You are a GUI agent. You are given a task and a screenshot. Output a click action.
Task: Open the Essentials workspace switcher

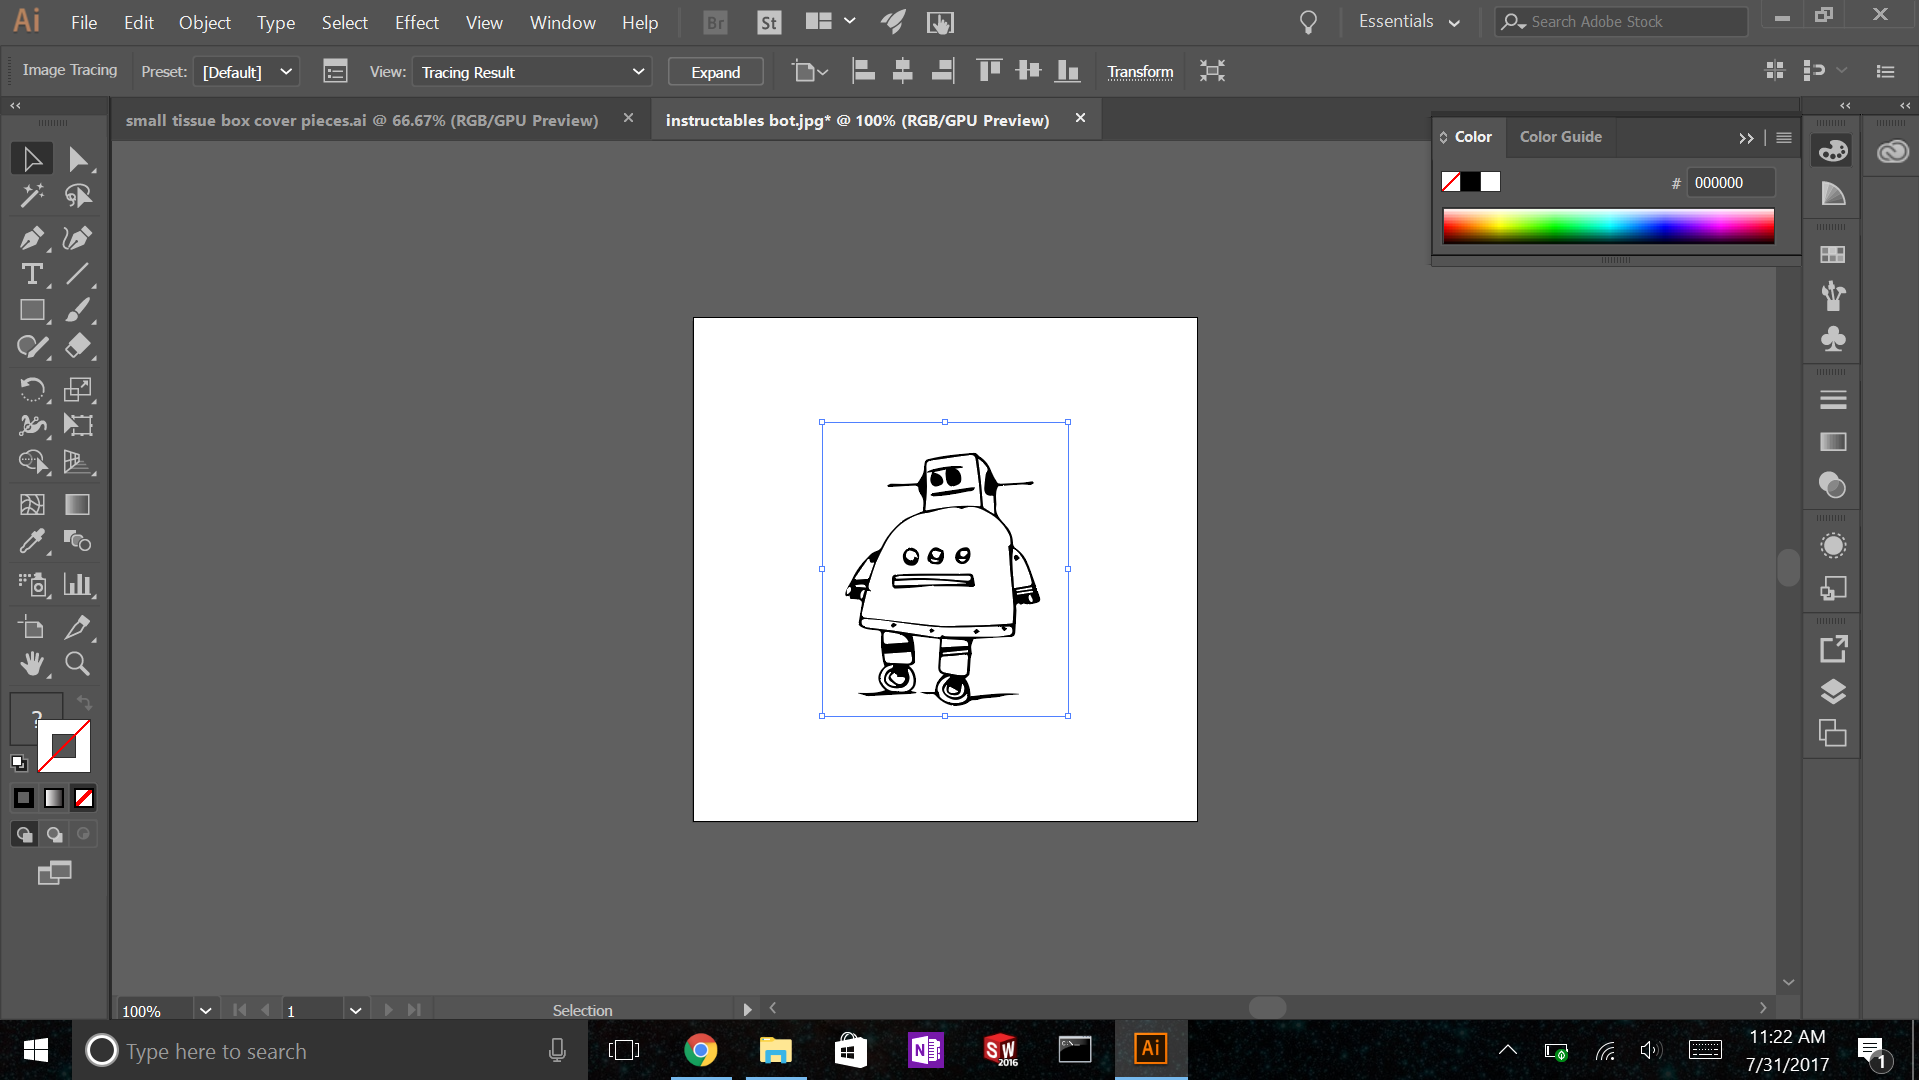[x=1409, y=21]
